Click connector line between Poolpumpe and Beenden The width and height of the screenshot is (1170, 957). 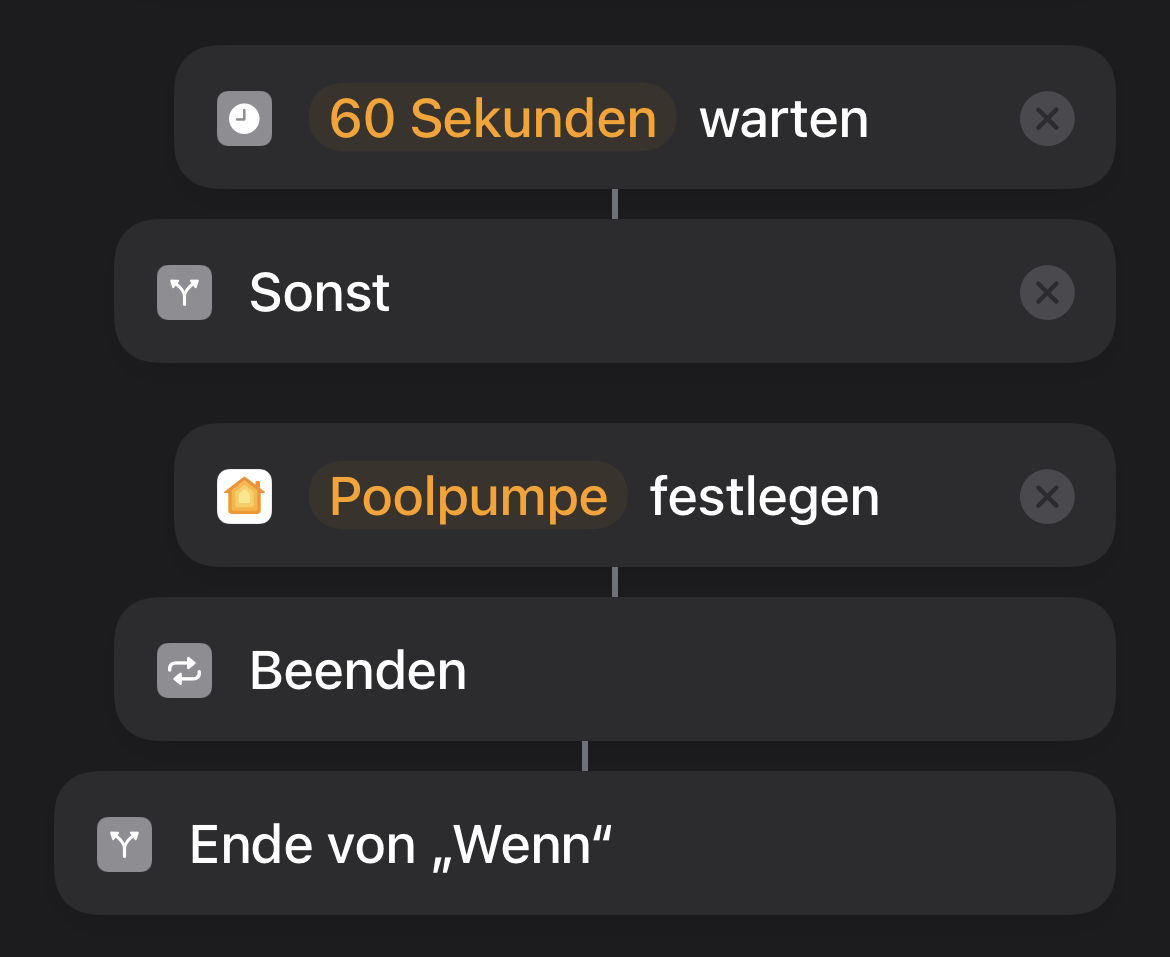(x=614, y=582)
